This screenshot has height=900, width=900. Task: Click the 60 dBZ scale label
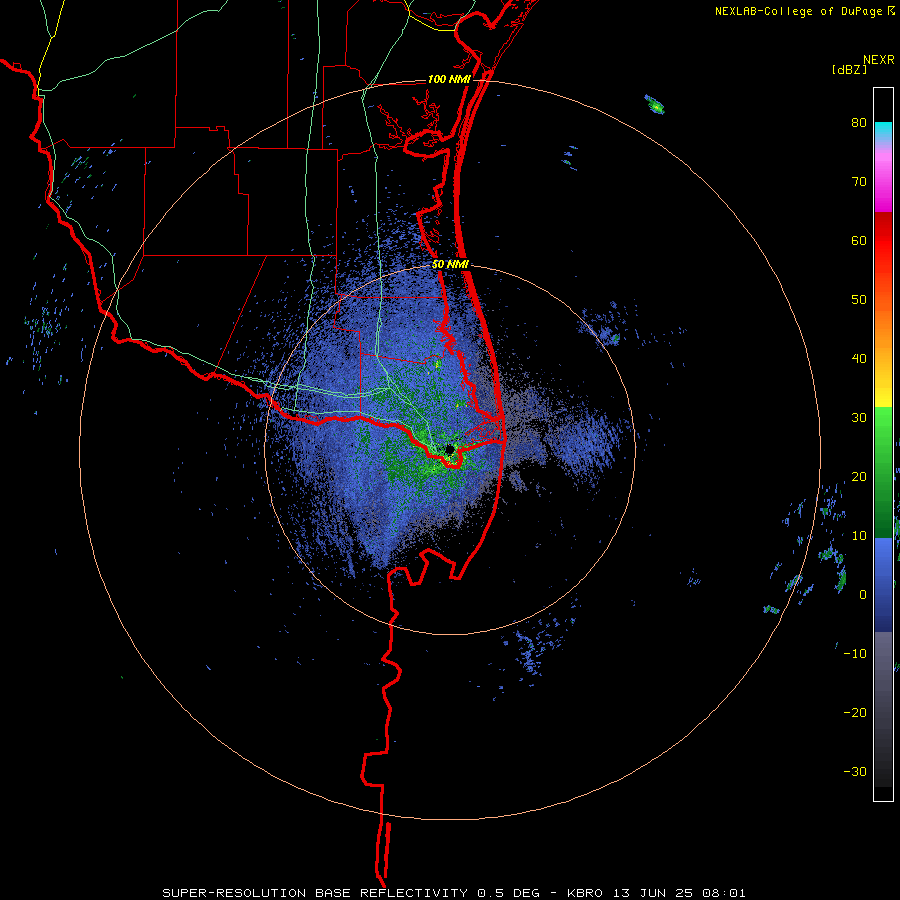pos(859,240)
